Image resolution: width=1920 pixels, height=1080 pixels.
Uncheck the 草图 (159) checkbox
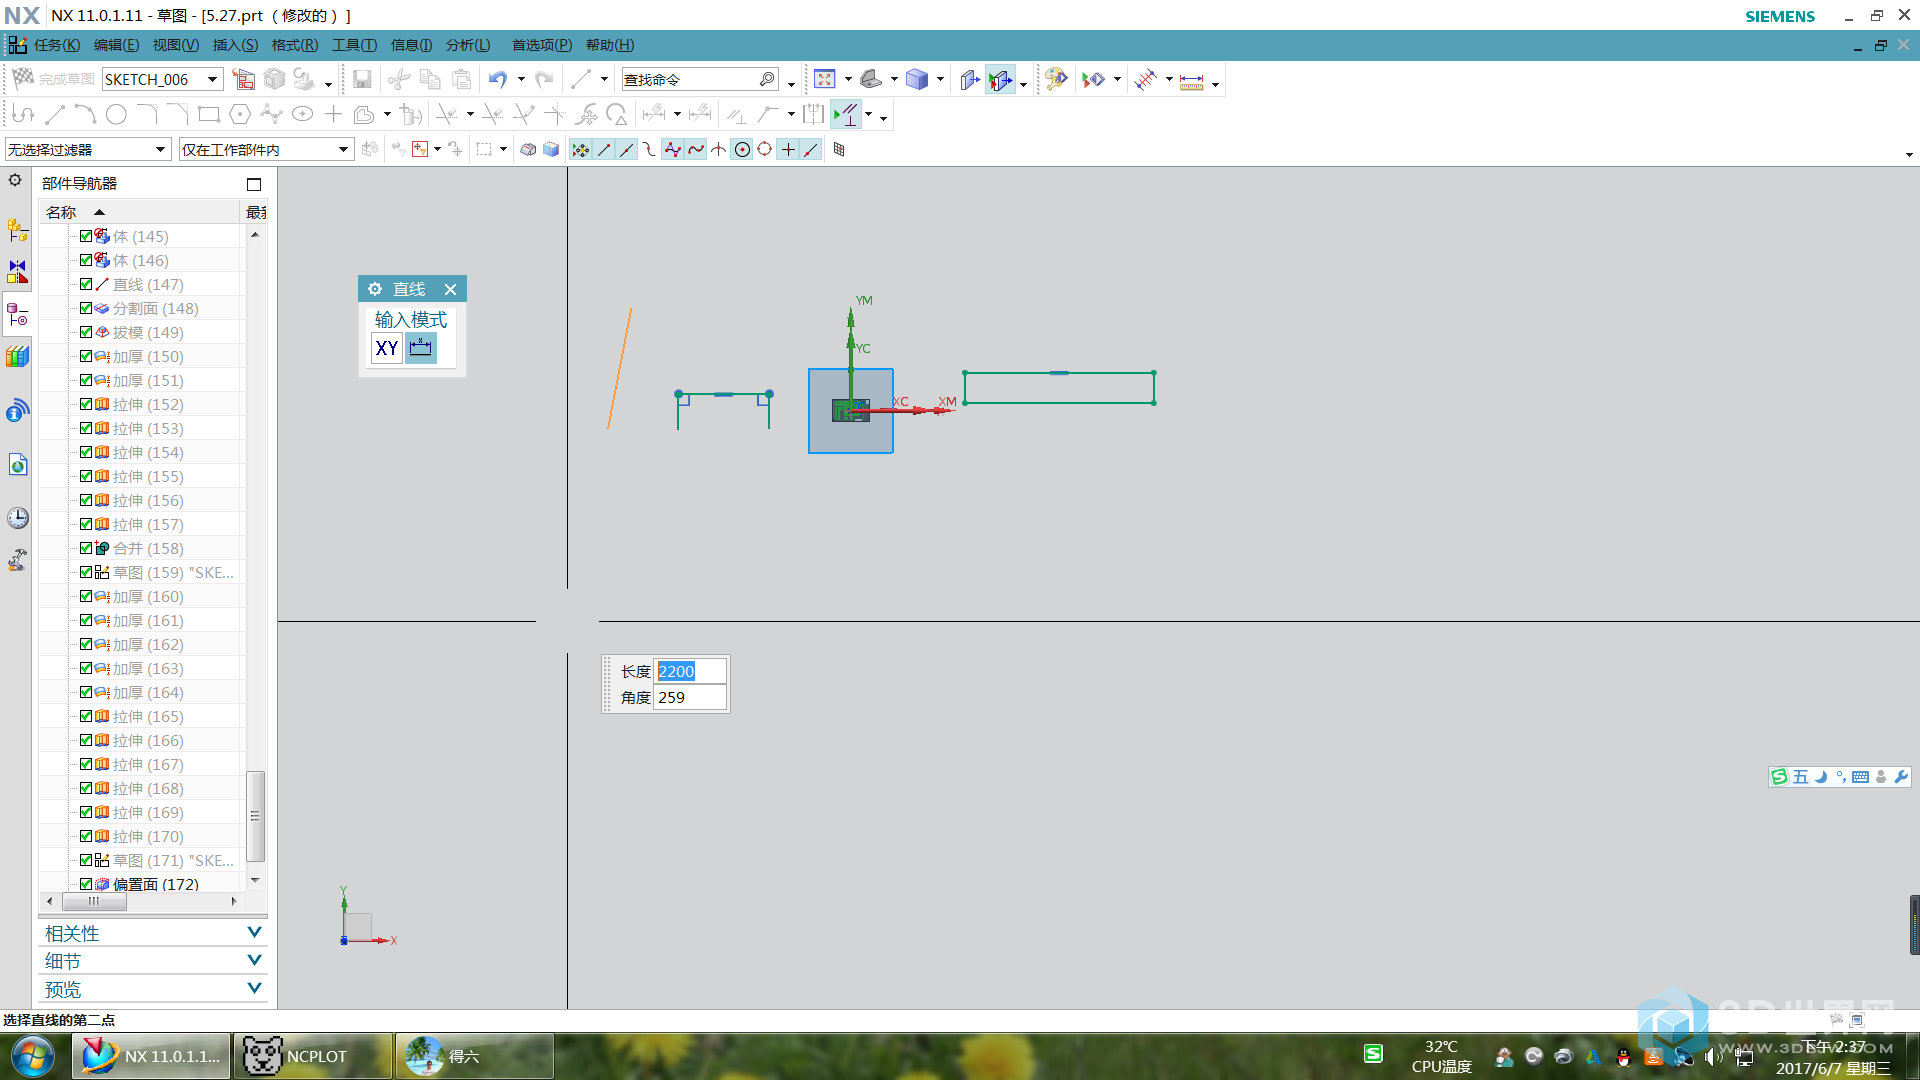click(86, 572)
